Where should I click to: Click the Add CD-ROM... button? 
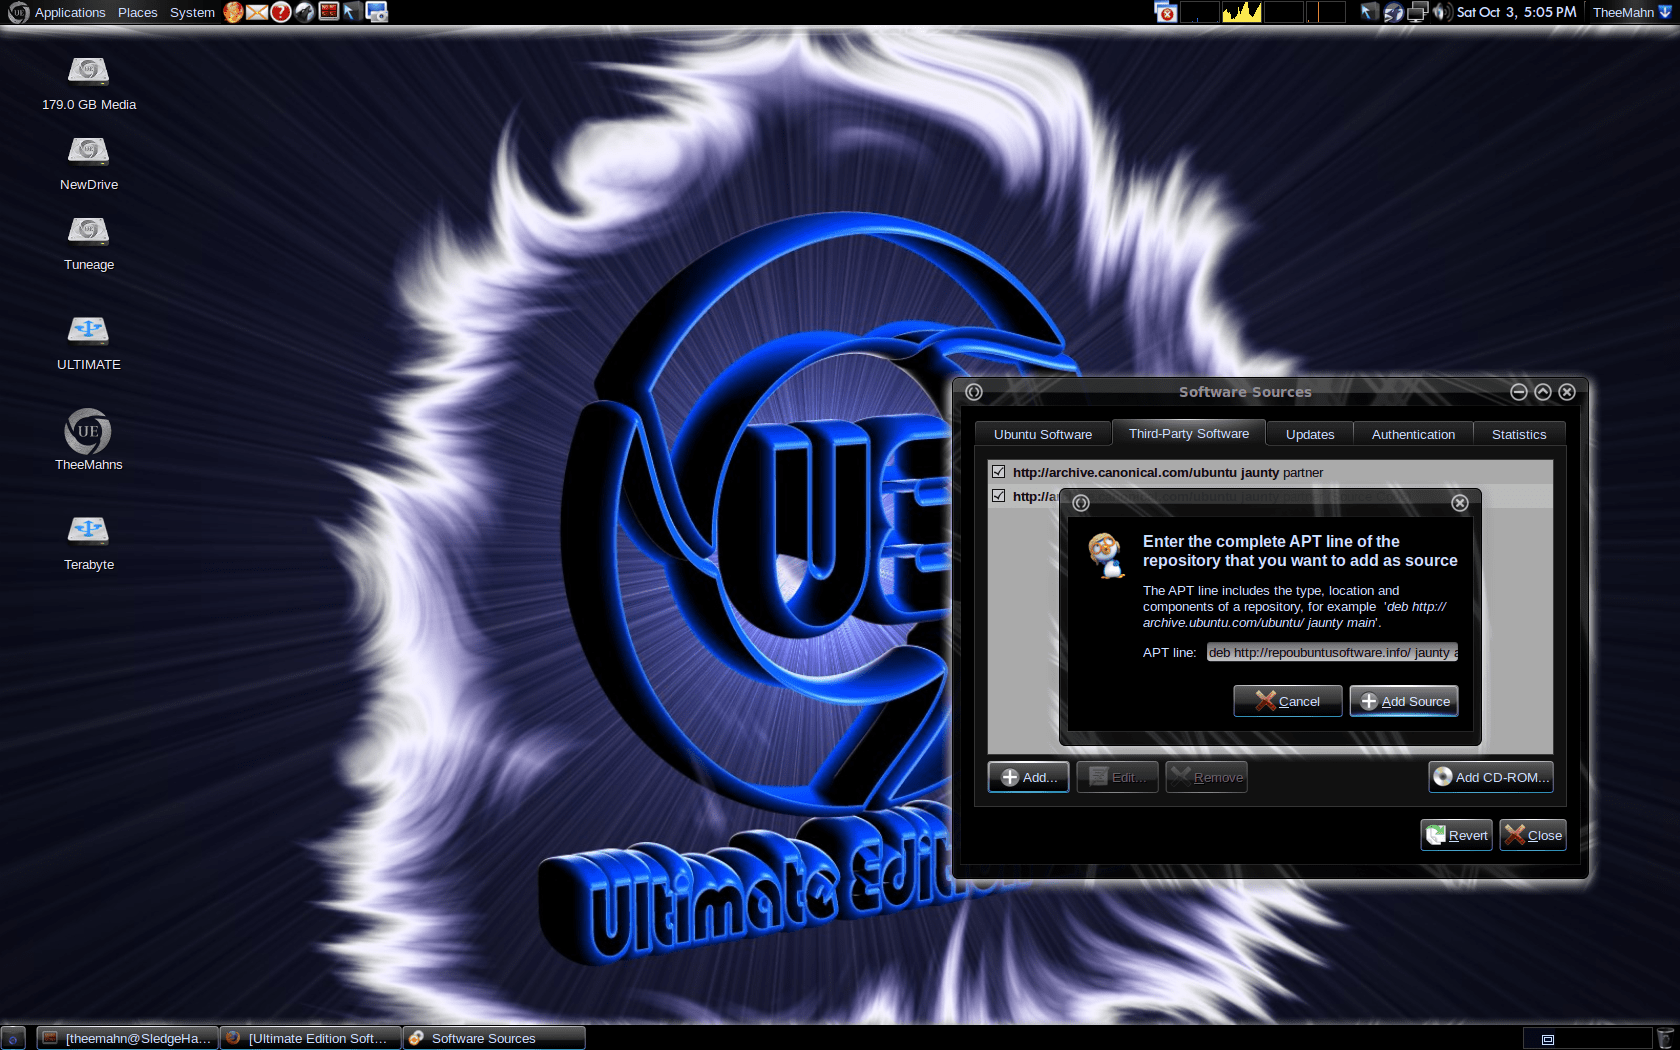pyautogui.click(x=1491, y=777)
